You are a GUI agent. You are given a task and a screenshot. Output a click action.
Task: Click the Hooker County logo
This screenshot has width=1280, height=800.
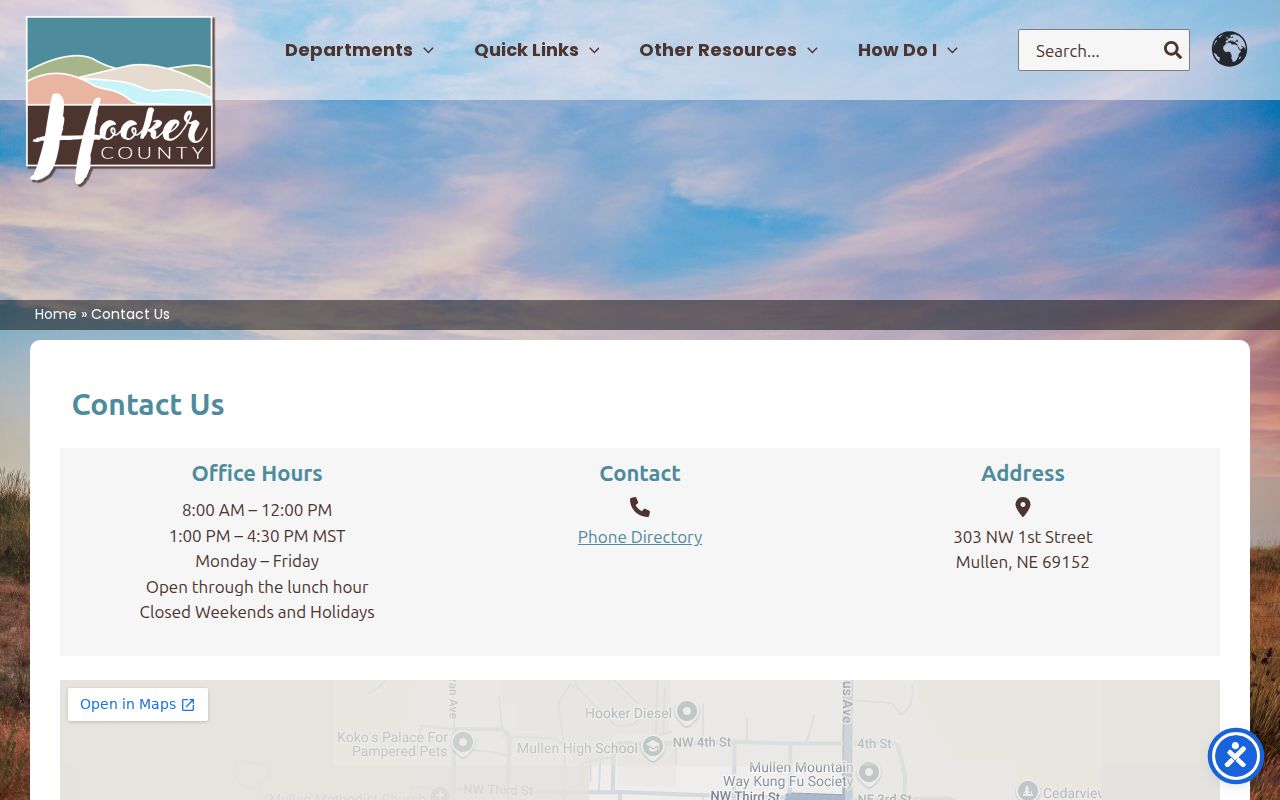coord(120,101)
